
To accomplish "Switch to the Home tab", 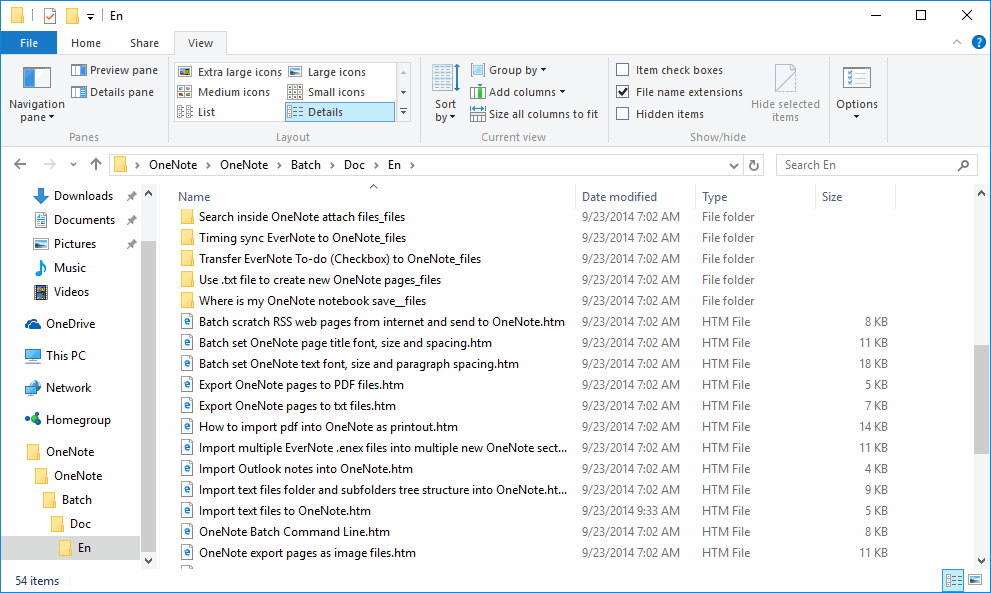I will tap(86, 43).
